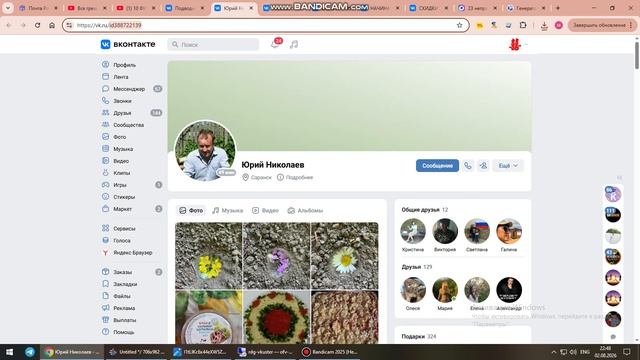The image size is (640, 360).
Task: Click the Саранск city link
Action: [x=257, y=178]
